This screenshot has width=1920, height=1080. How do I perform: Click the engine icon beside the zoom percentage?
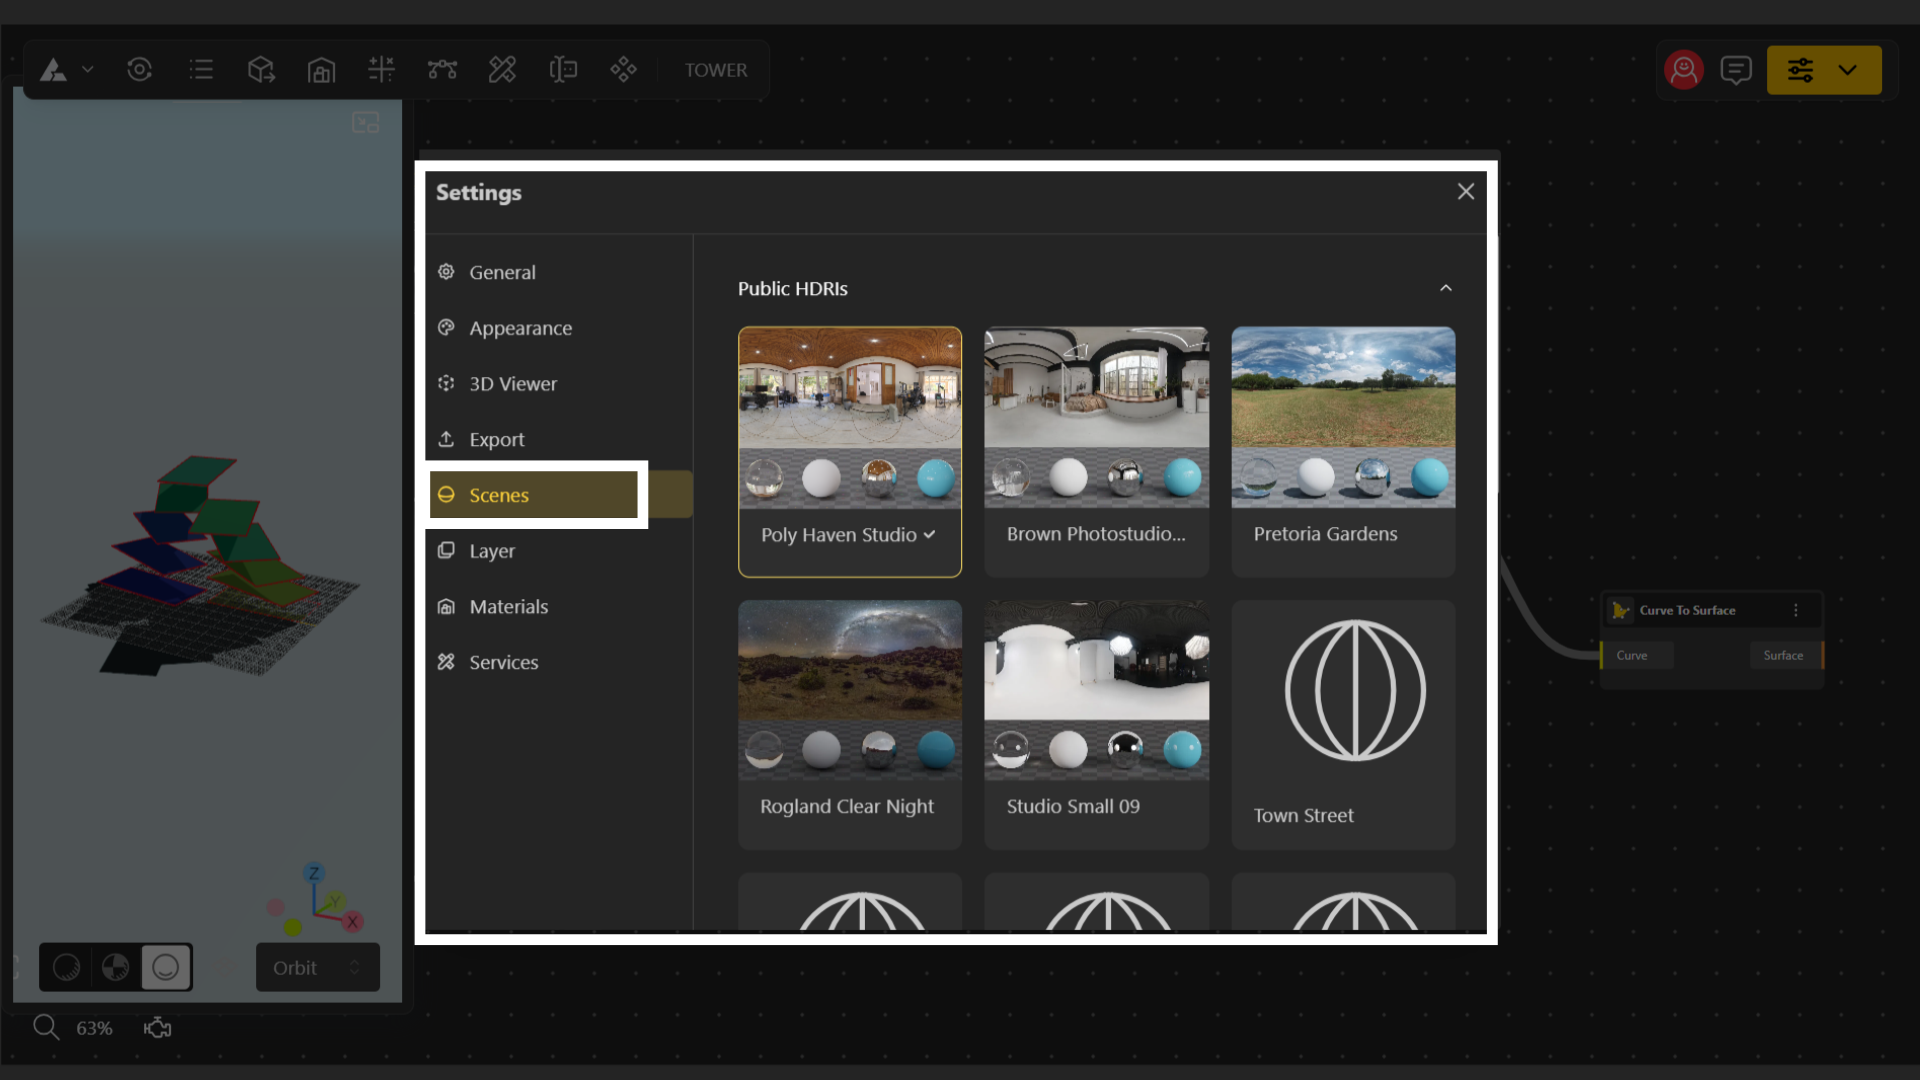pos(157,1028)
